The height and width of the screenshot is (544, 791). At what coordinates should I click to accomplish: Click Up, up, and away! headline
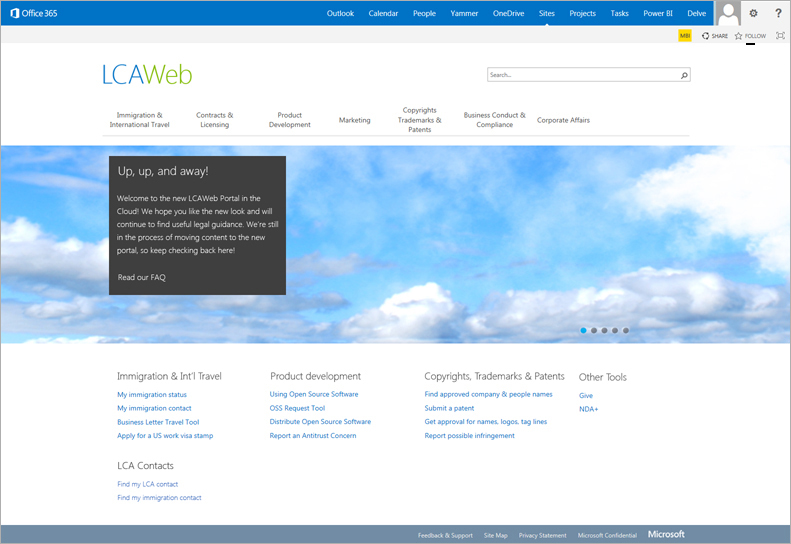163,171
